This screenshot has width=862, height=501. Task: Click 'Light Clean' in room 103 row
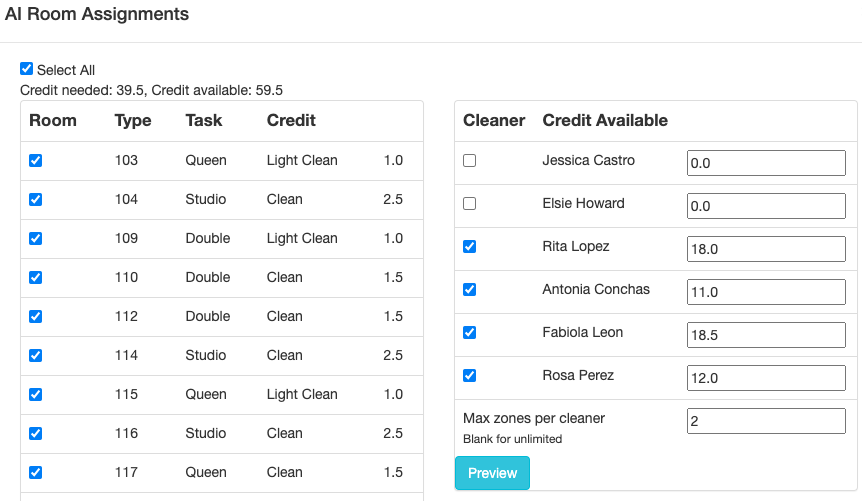coord(302,161)
